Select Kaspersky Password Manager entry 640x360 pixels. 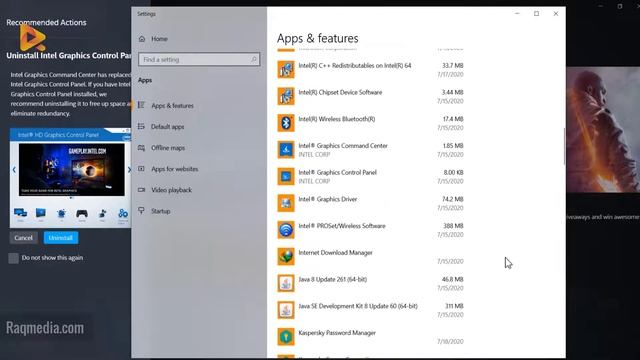[371, 337]
